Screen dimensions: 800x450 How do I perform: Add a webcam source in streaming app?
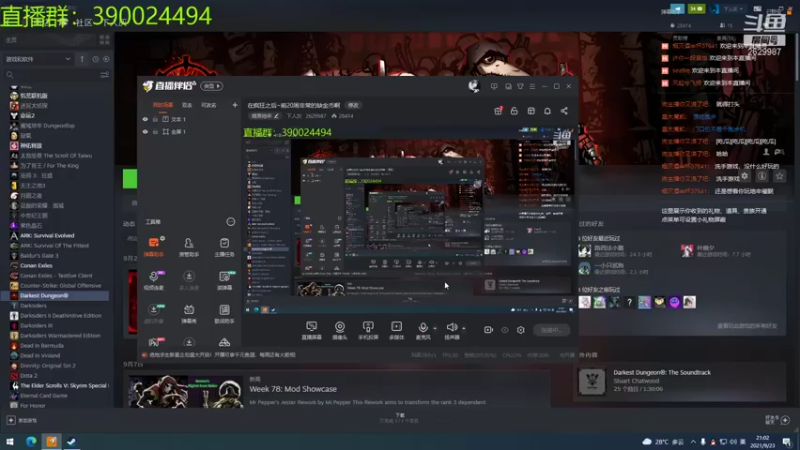[339, 330]
